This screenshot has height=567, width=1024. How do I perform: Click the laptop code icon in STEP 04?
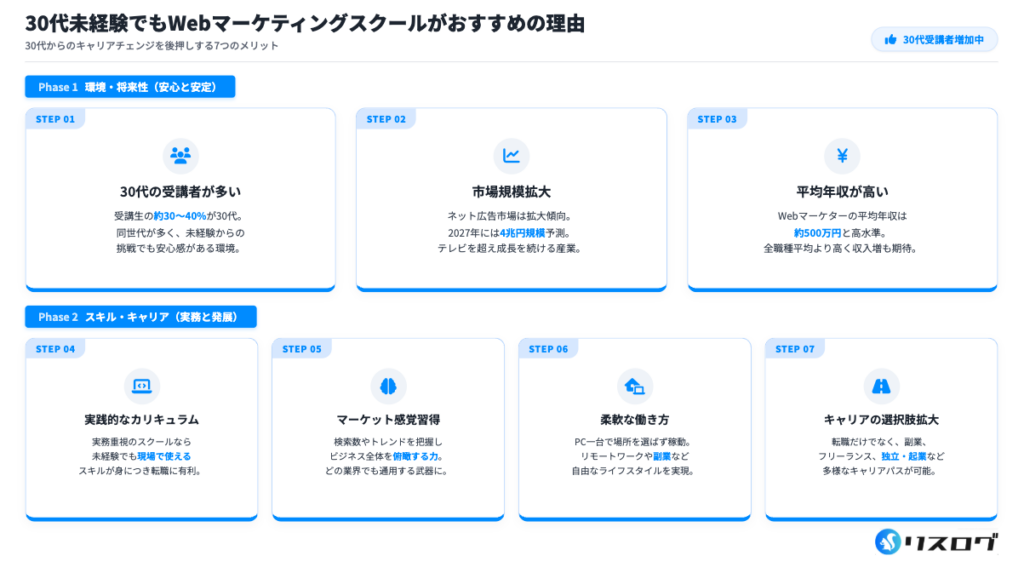[141, 385]
